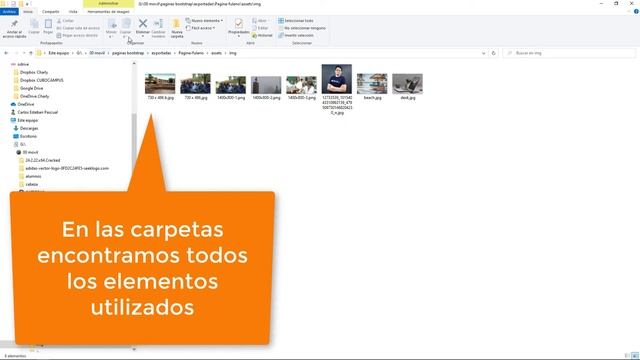The image size is (640, 360).
Task: Click exportadas breadcrumb segment
Action: point(161,53)
